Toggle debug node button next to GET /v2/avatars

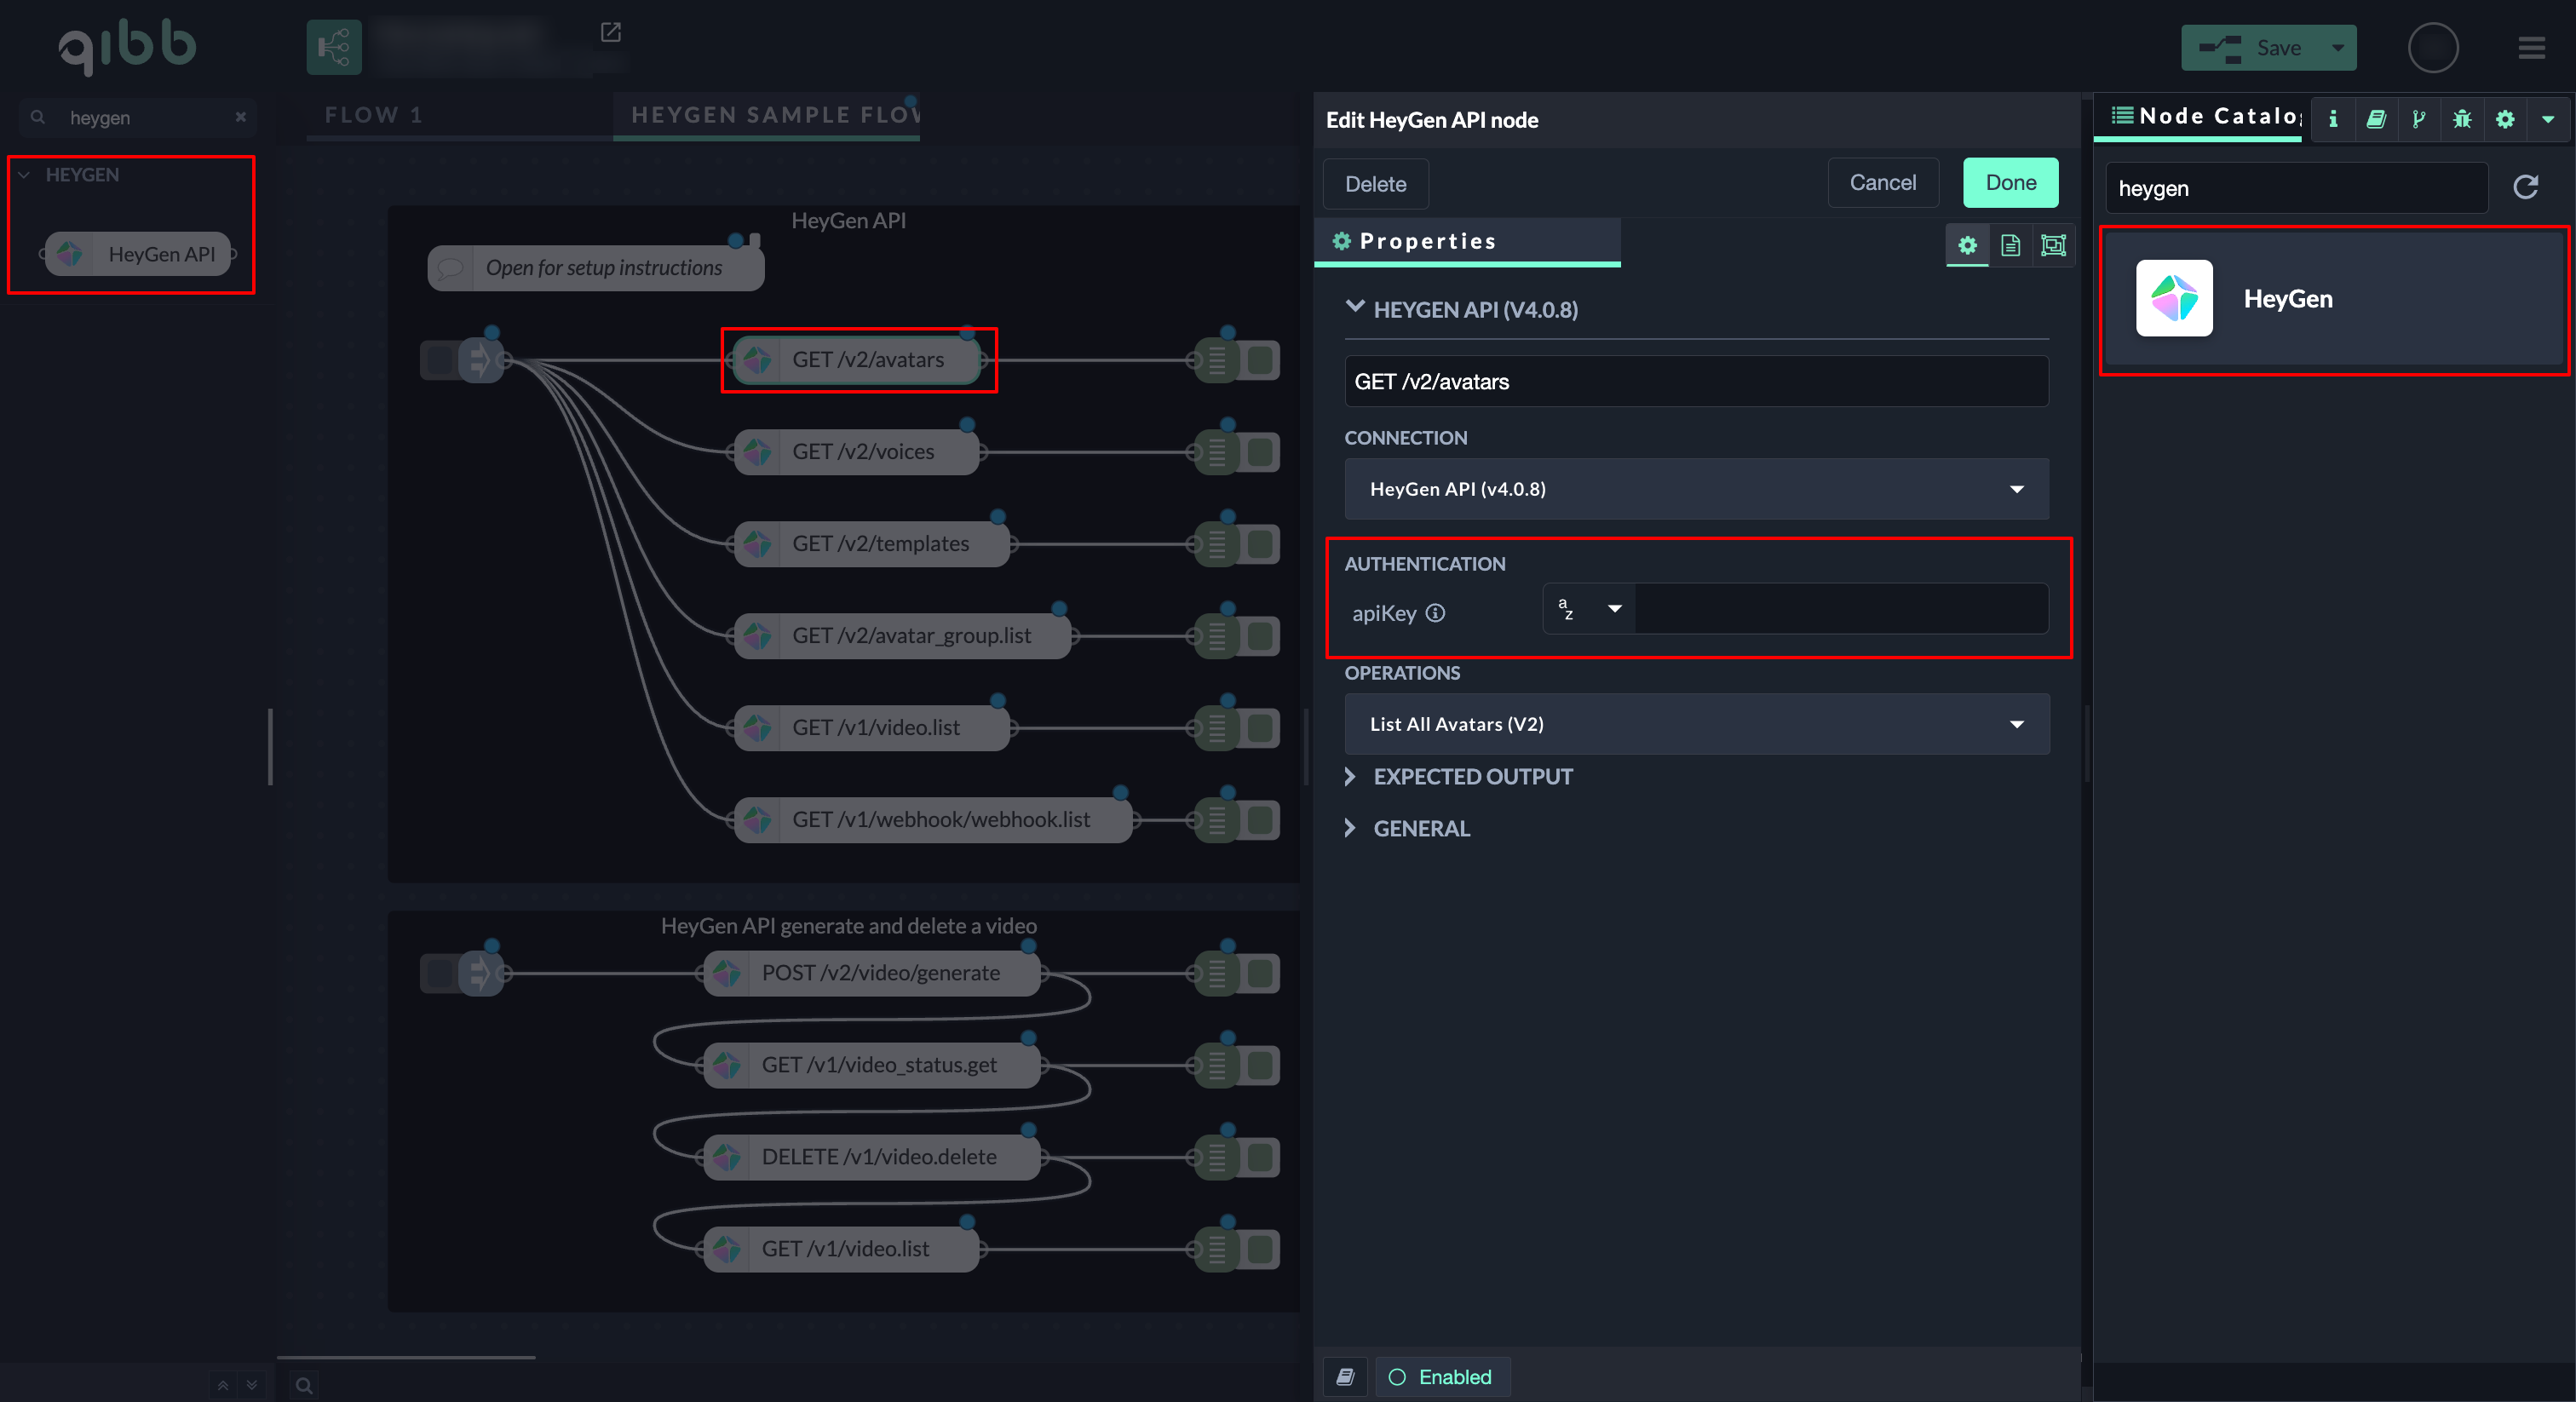(1262, 360)
